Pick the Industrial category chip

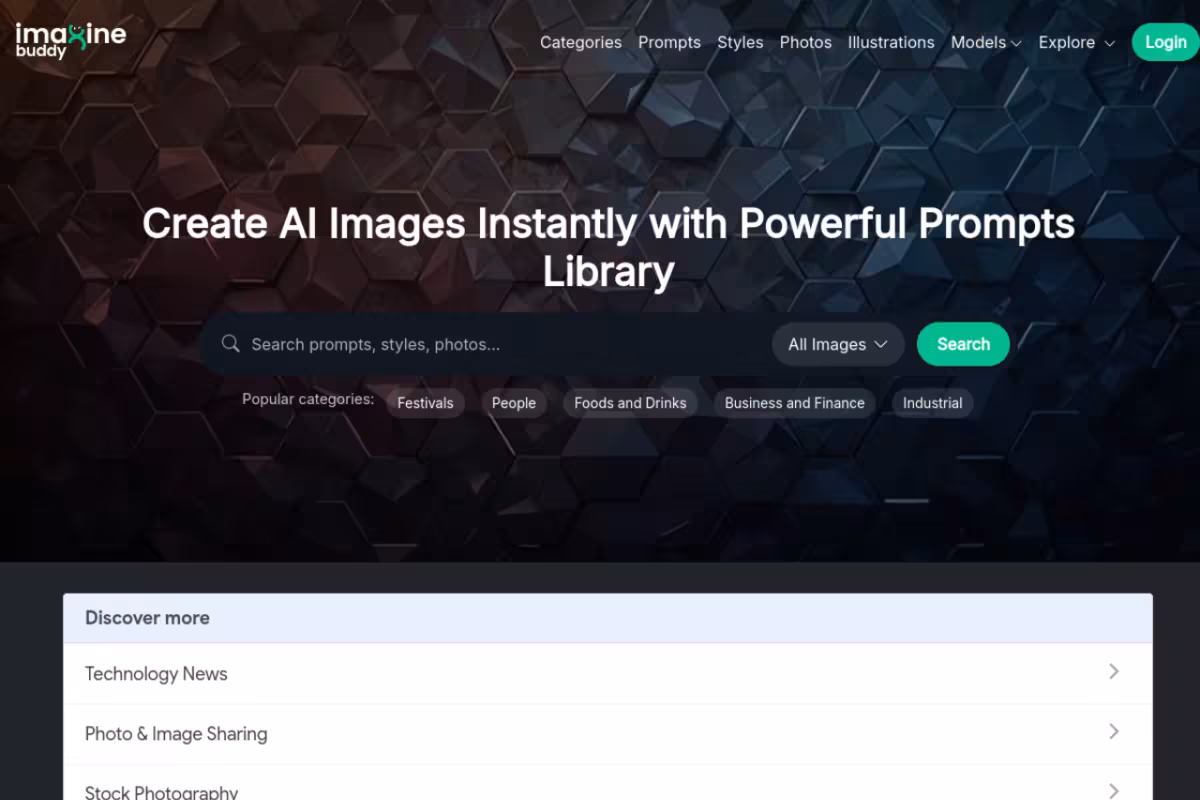pos(932,403)
